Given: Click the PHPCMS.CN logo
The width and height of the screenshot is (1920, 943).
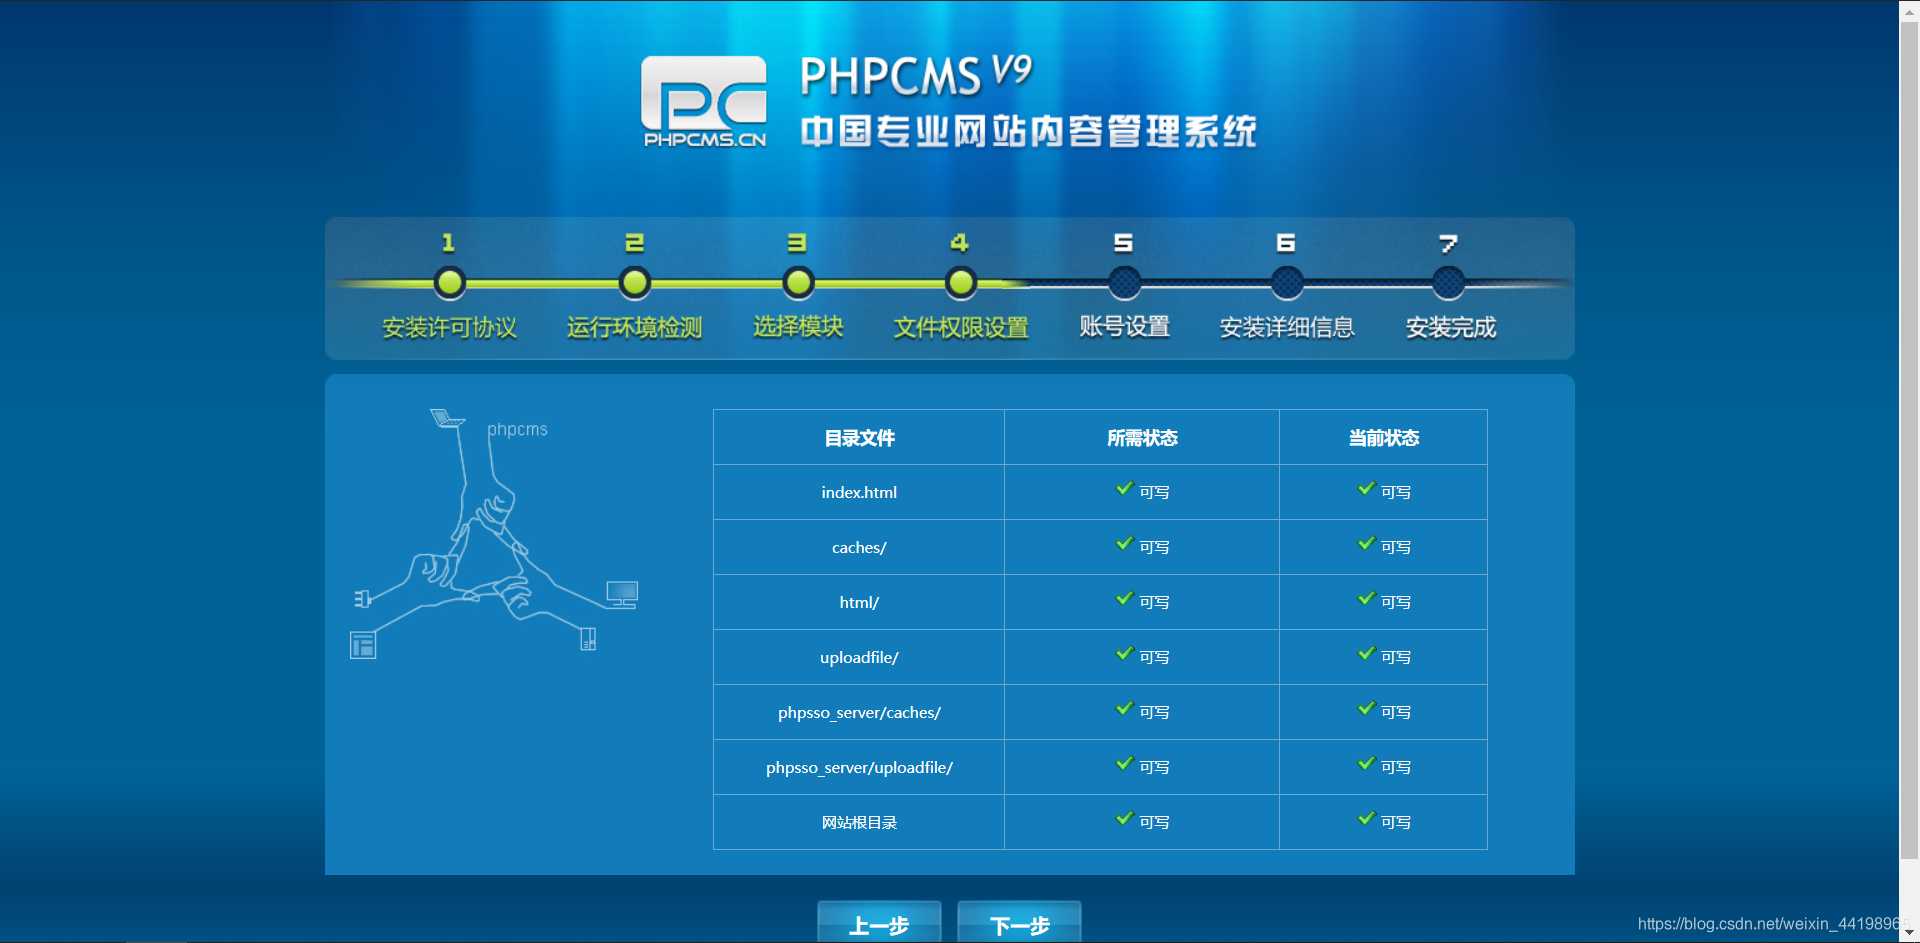Looking at the screenshot, I should pos(703,102).
